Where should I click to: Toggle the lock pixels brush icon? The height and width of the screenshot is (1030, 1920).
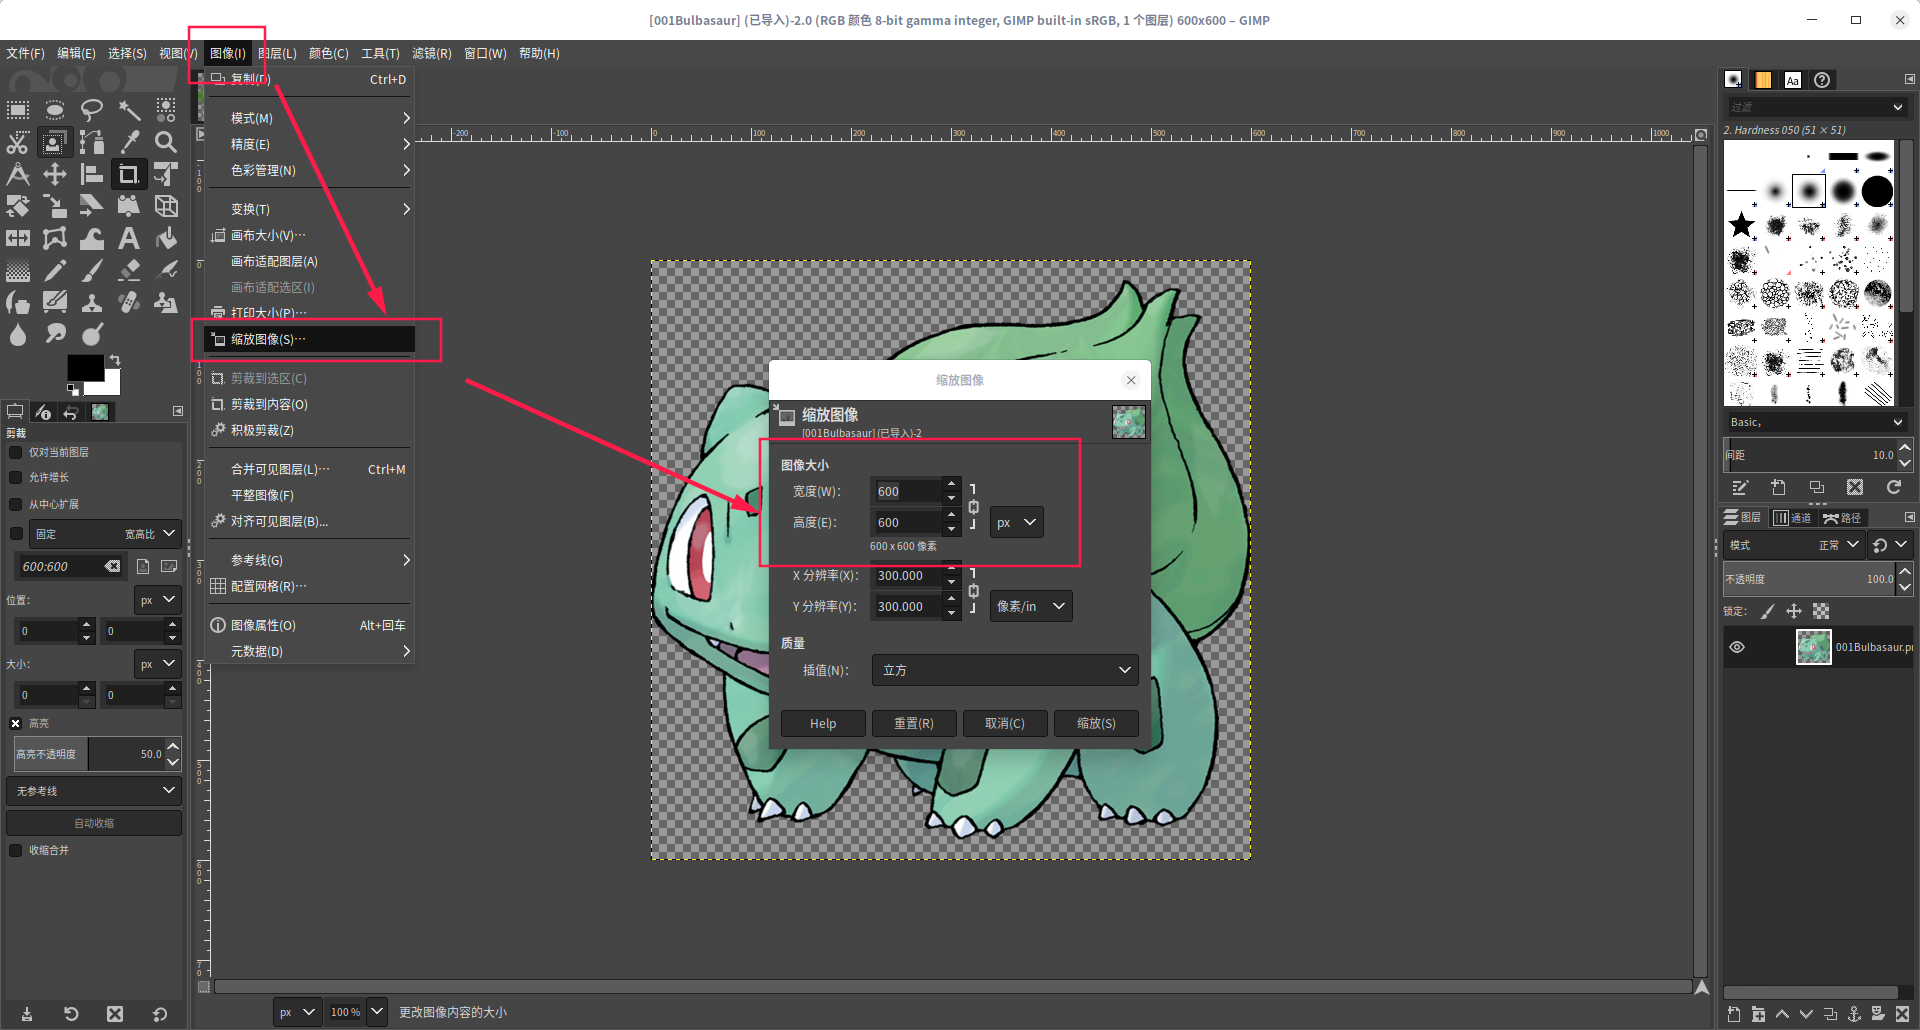click(x=1767, y=611)
